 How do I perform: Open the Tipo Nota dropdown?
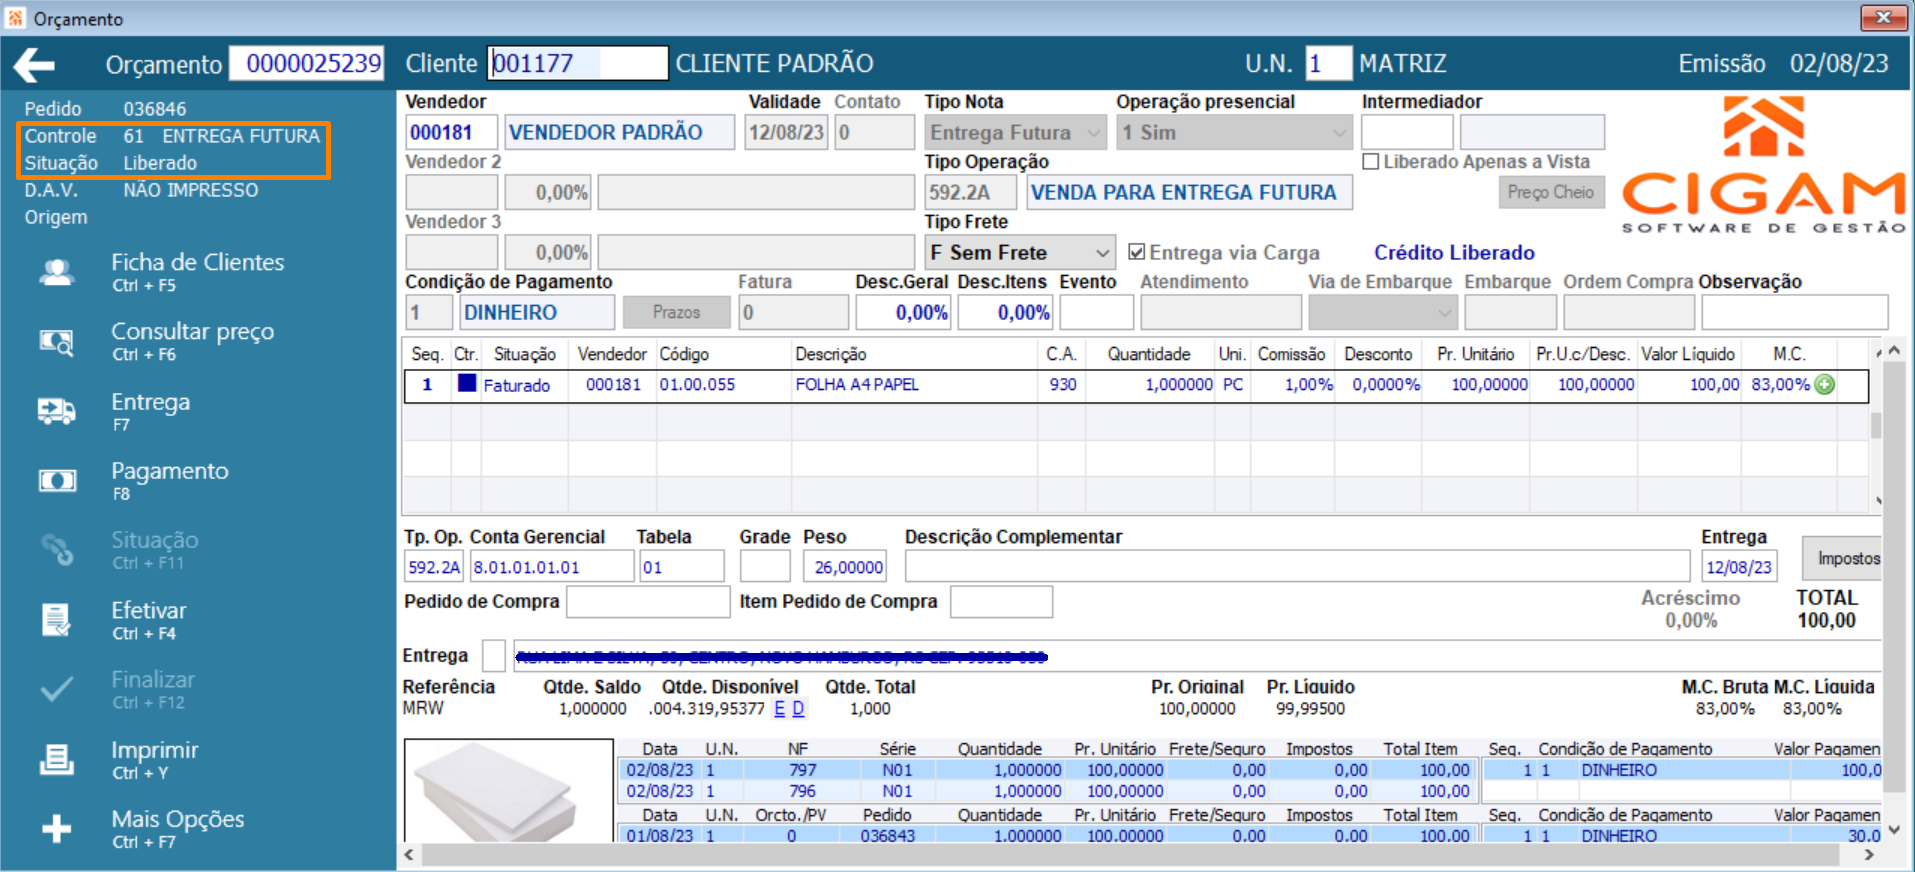1094,132
